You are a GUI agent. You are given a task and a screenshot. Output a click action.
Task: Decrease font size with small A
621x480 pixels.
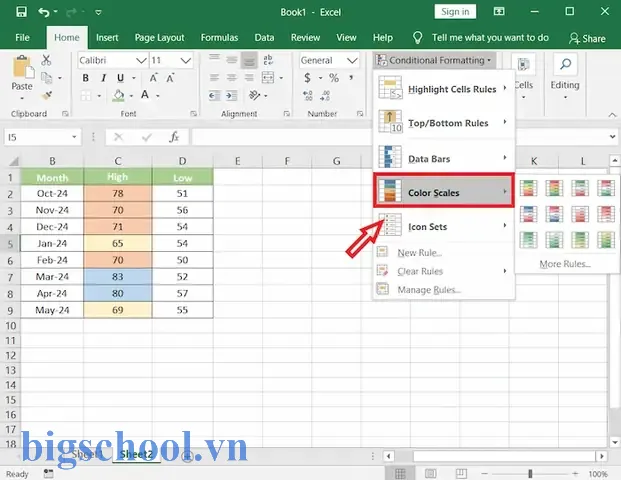(170, 78)
